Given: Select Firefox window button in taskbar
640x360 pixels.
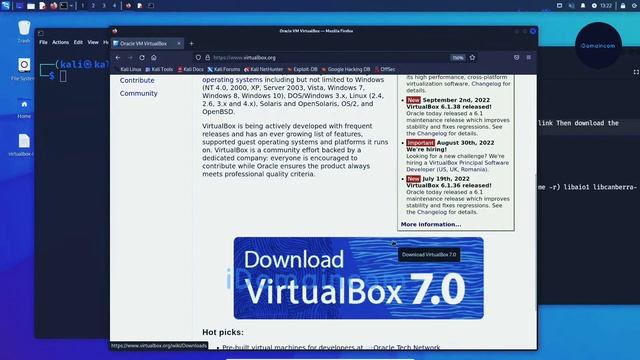Looking at the screenshot, I should (129, 6).
